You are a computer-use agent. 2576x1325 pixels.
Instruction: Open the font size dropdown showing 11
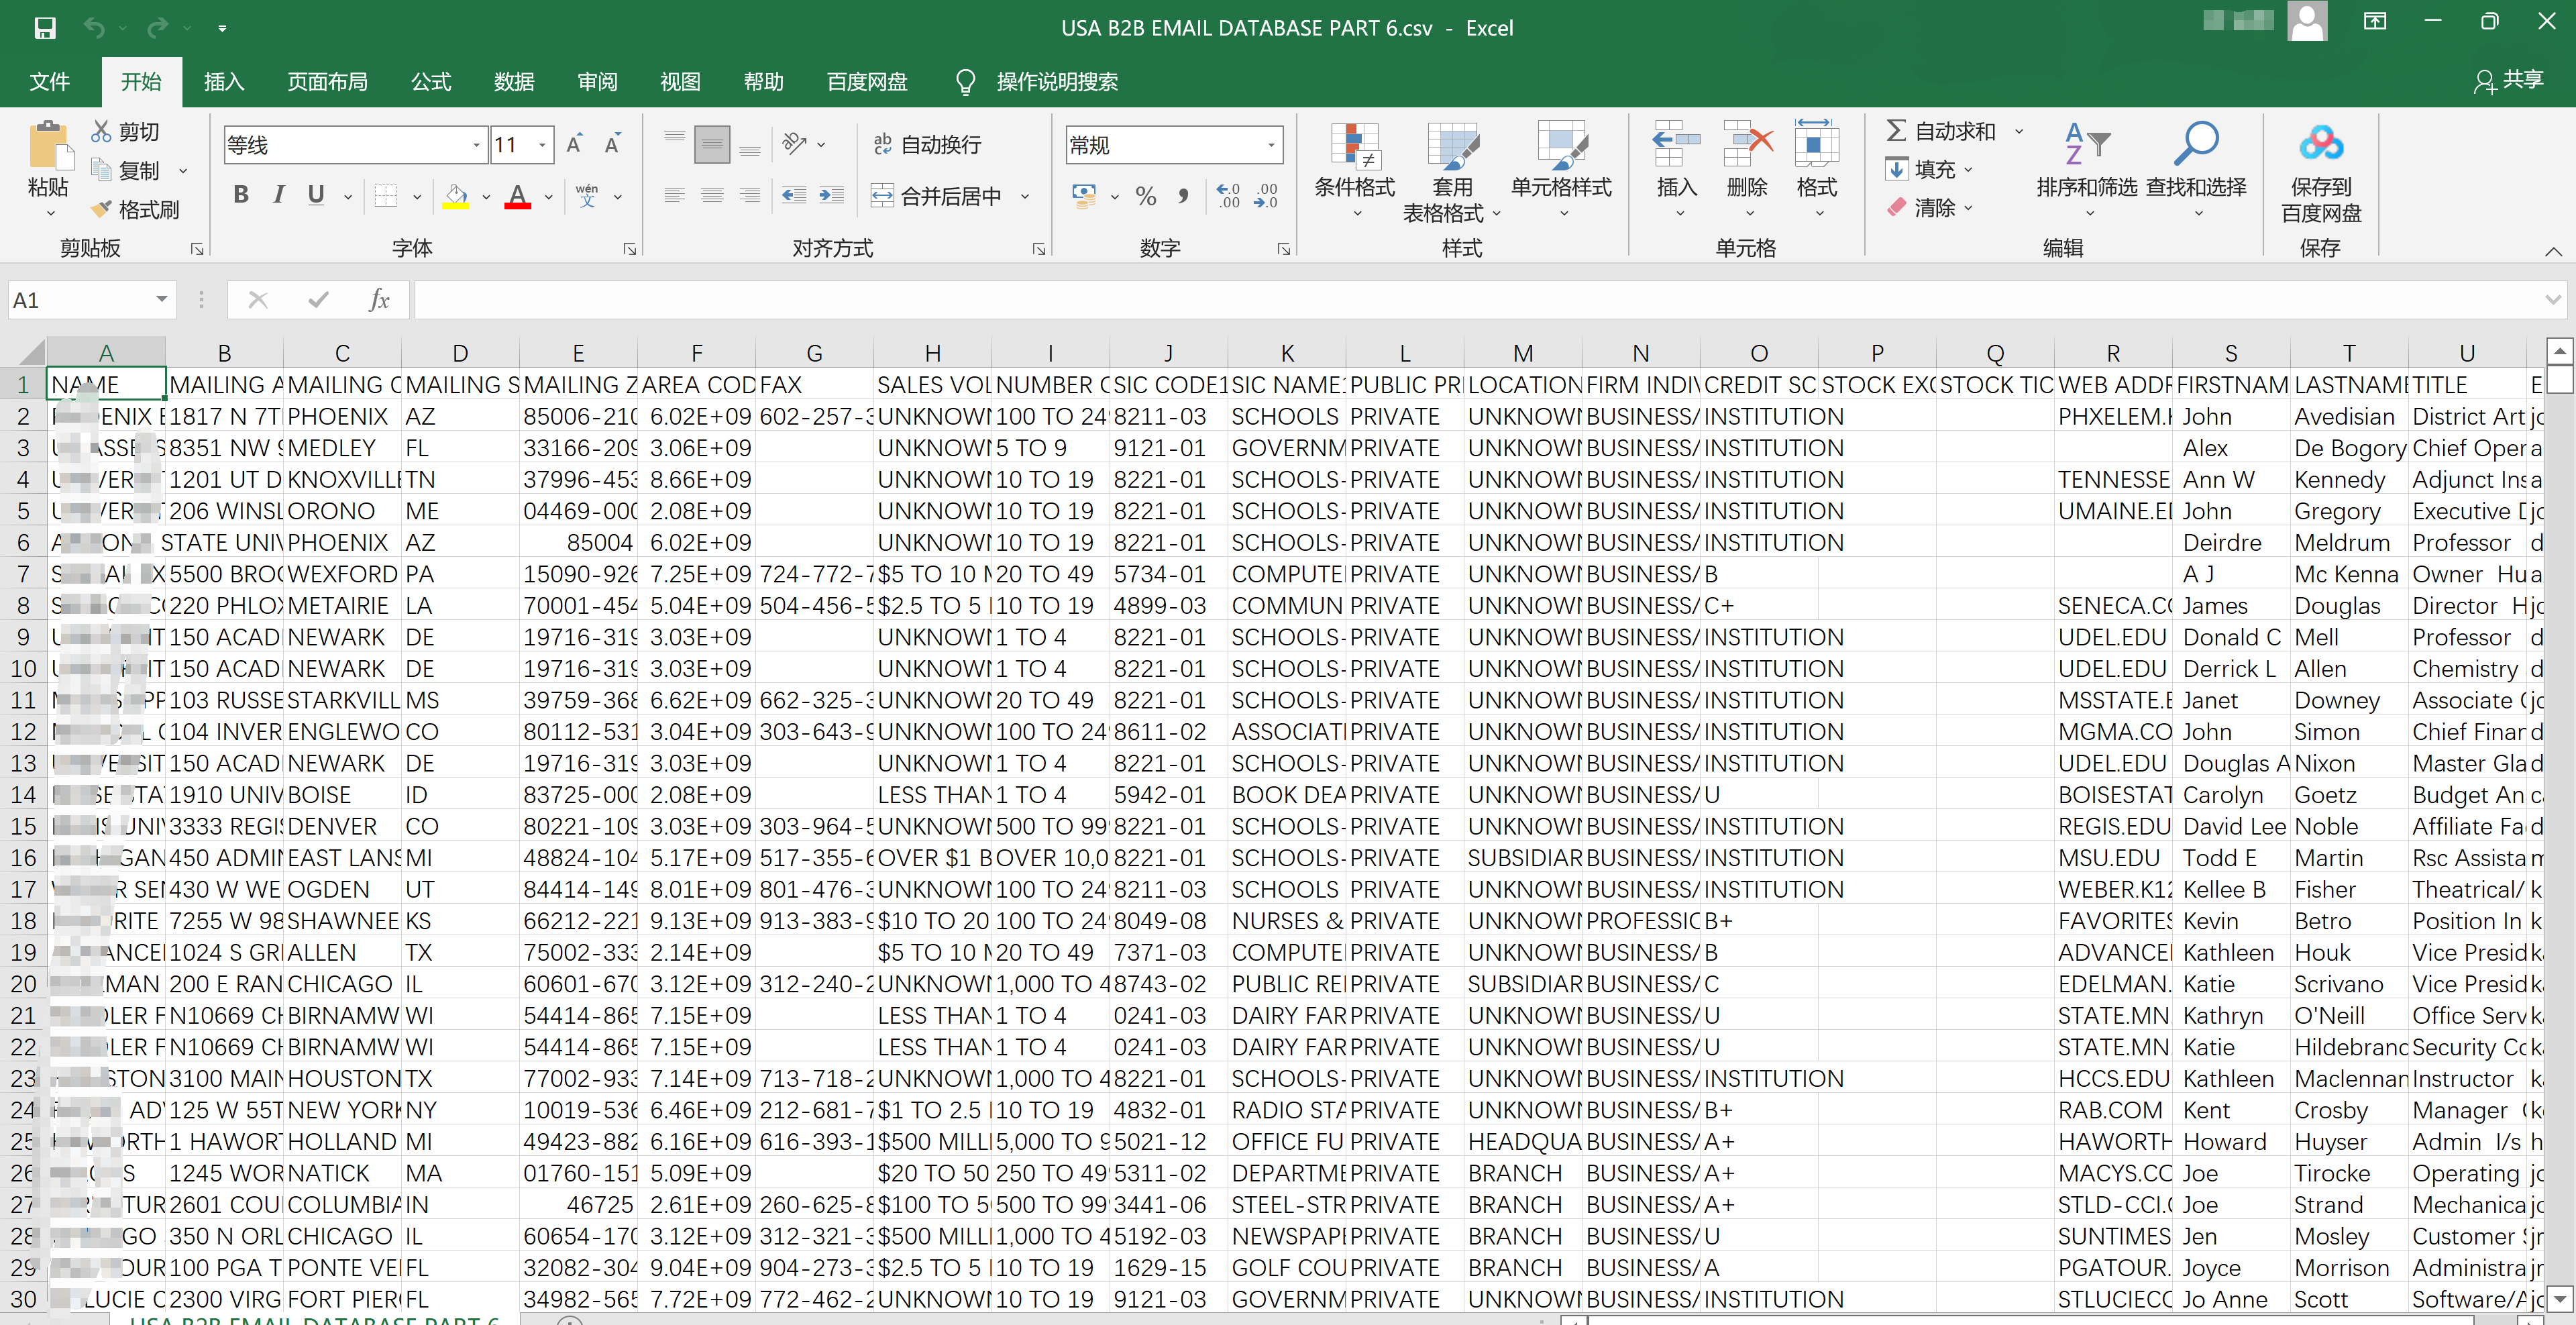pos(542,145)
